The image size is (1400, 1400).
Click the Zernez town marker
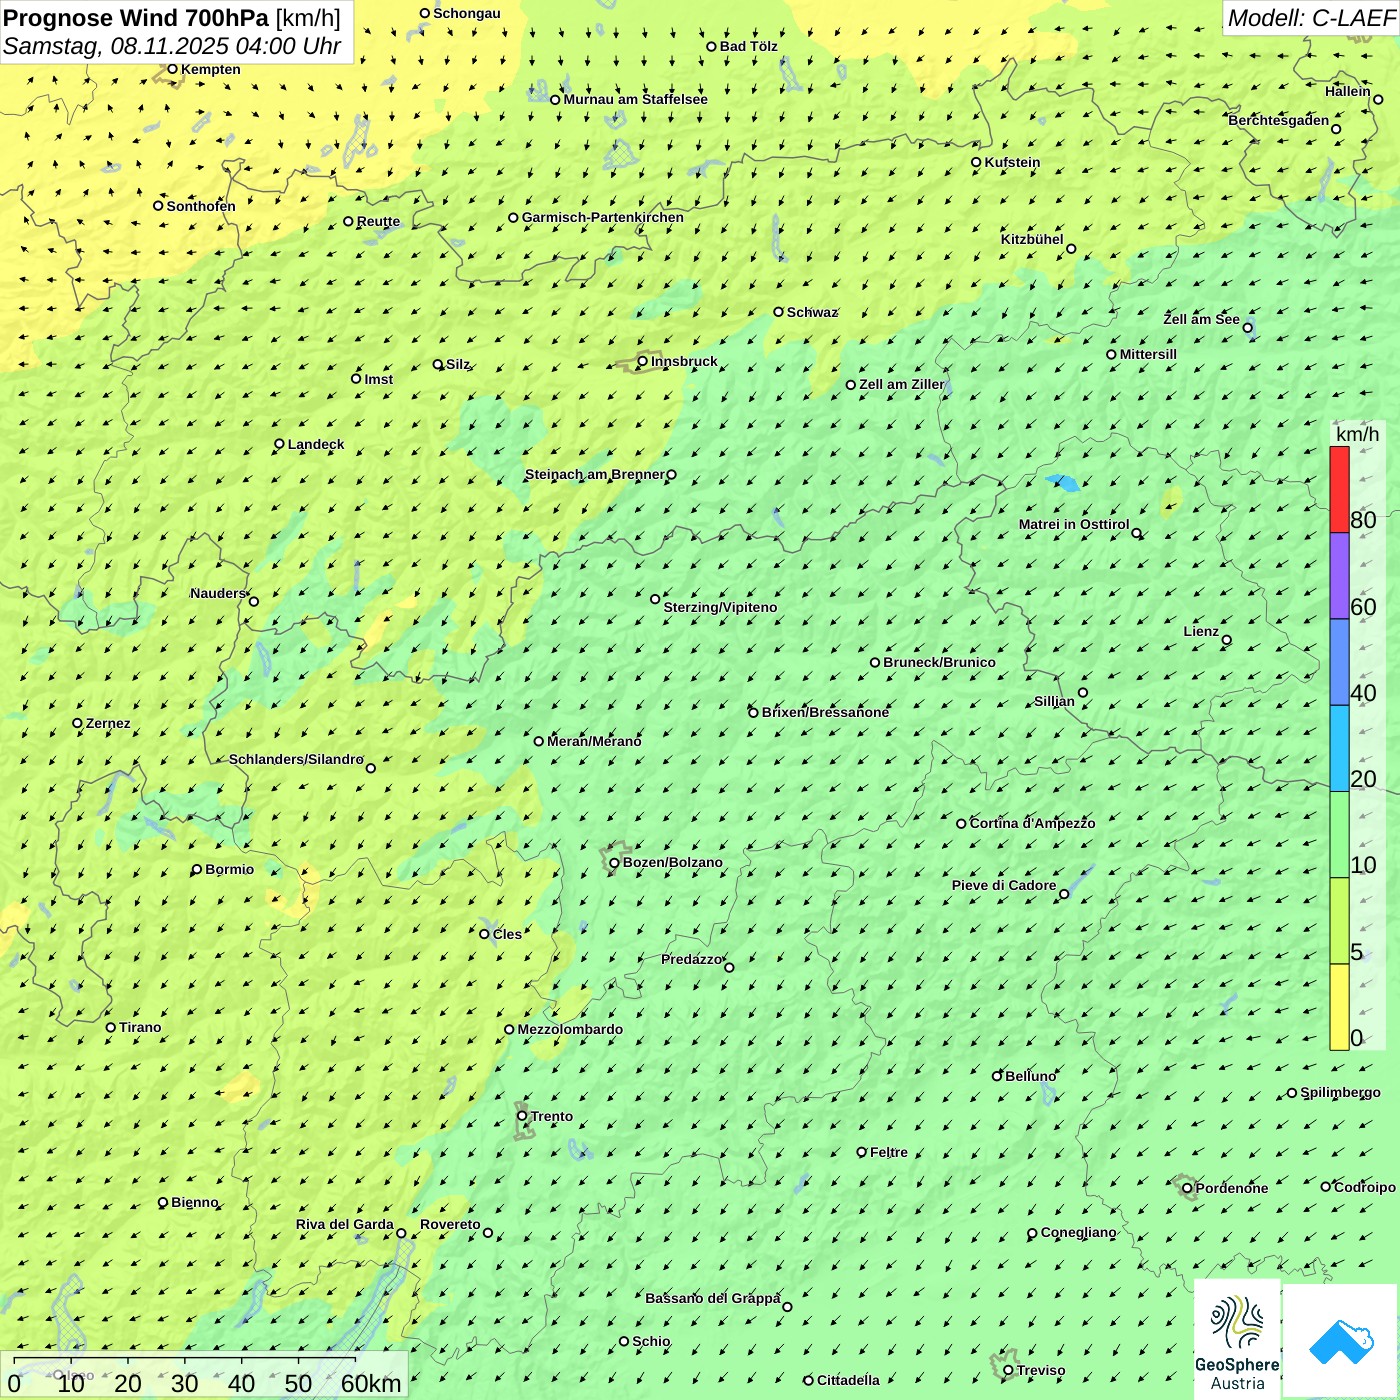[x=77, y=723]
